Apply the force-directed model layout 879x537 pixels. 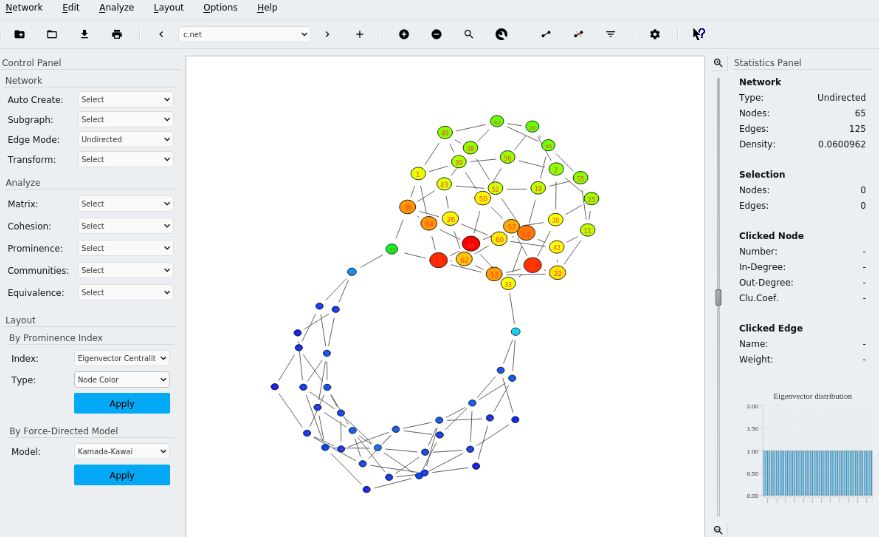[122, 475]
